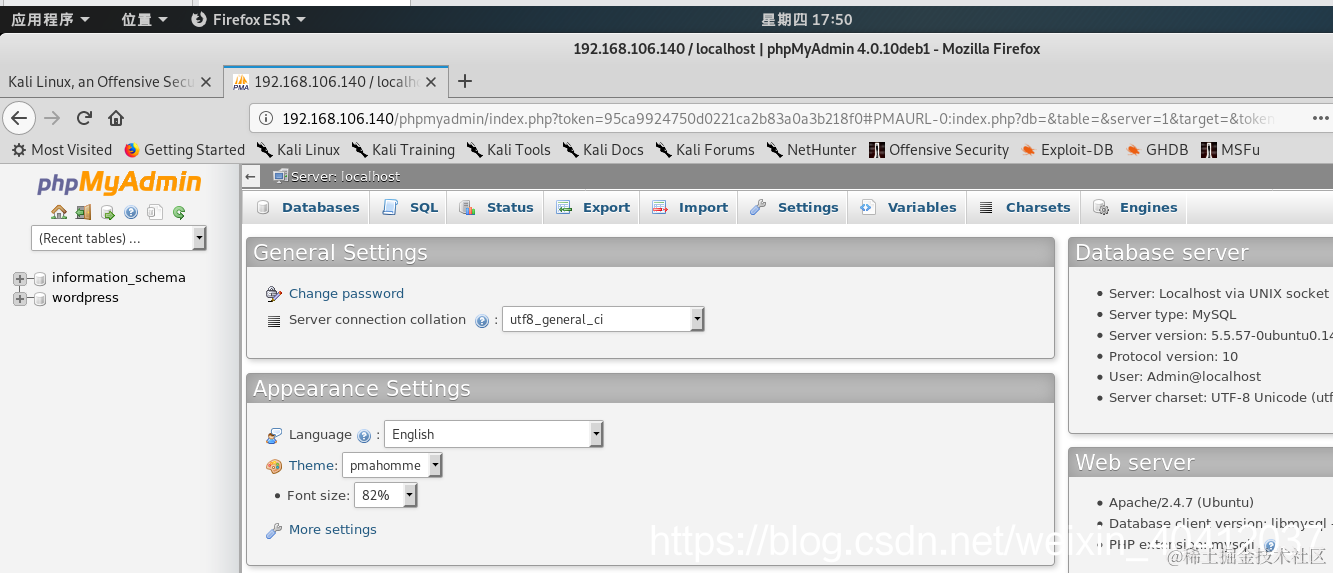Open the Exploit-DB bookmark

[x=1067, y=150]
